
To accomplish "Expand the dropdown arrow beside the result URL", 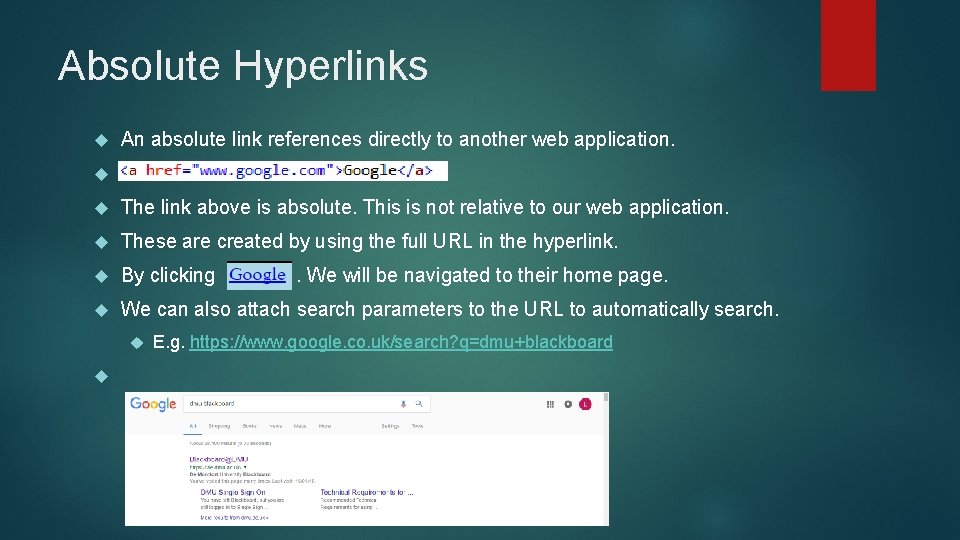I will click(x=245, y=467).
